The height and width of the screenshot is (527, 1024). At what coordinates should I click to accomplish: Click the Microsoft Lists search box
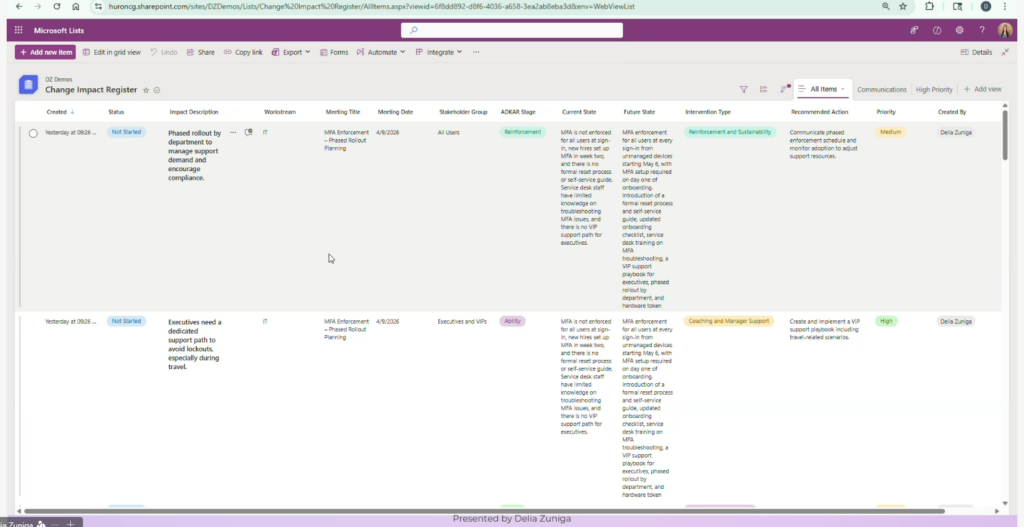tap(512, 31)
